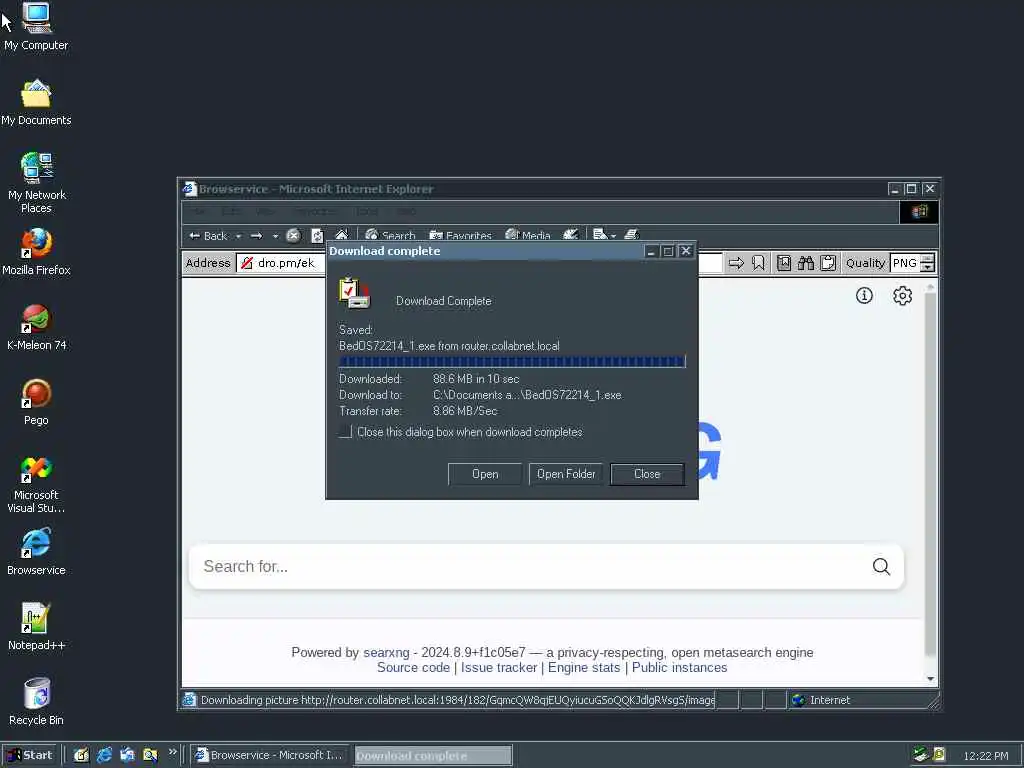This screenshot has height=768, width=1024.
Task: Click the searxng link in footer
Action: point(386,652)
